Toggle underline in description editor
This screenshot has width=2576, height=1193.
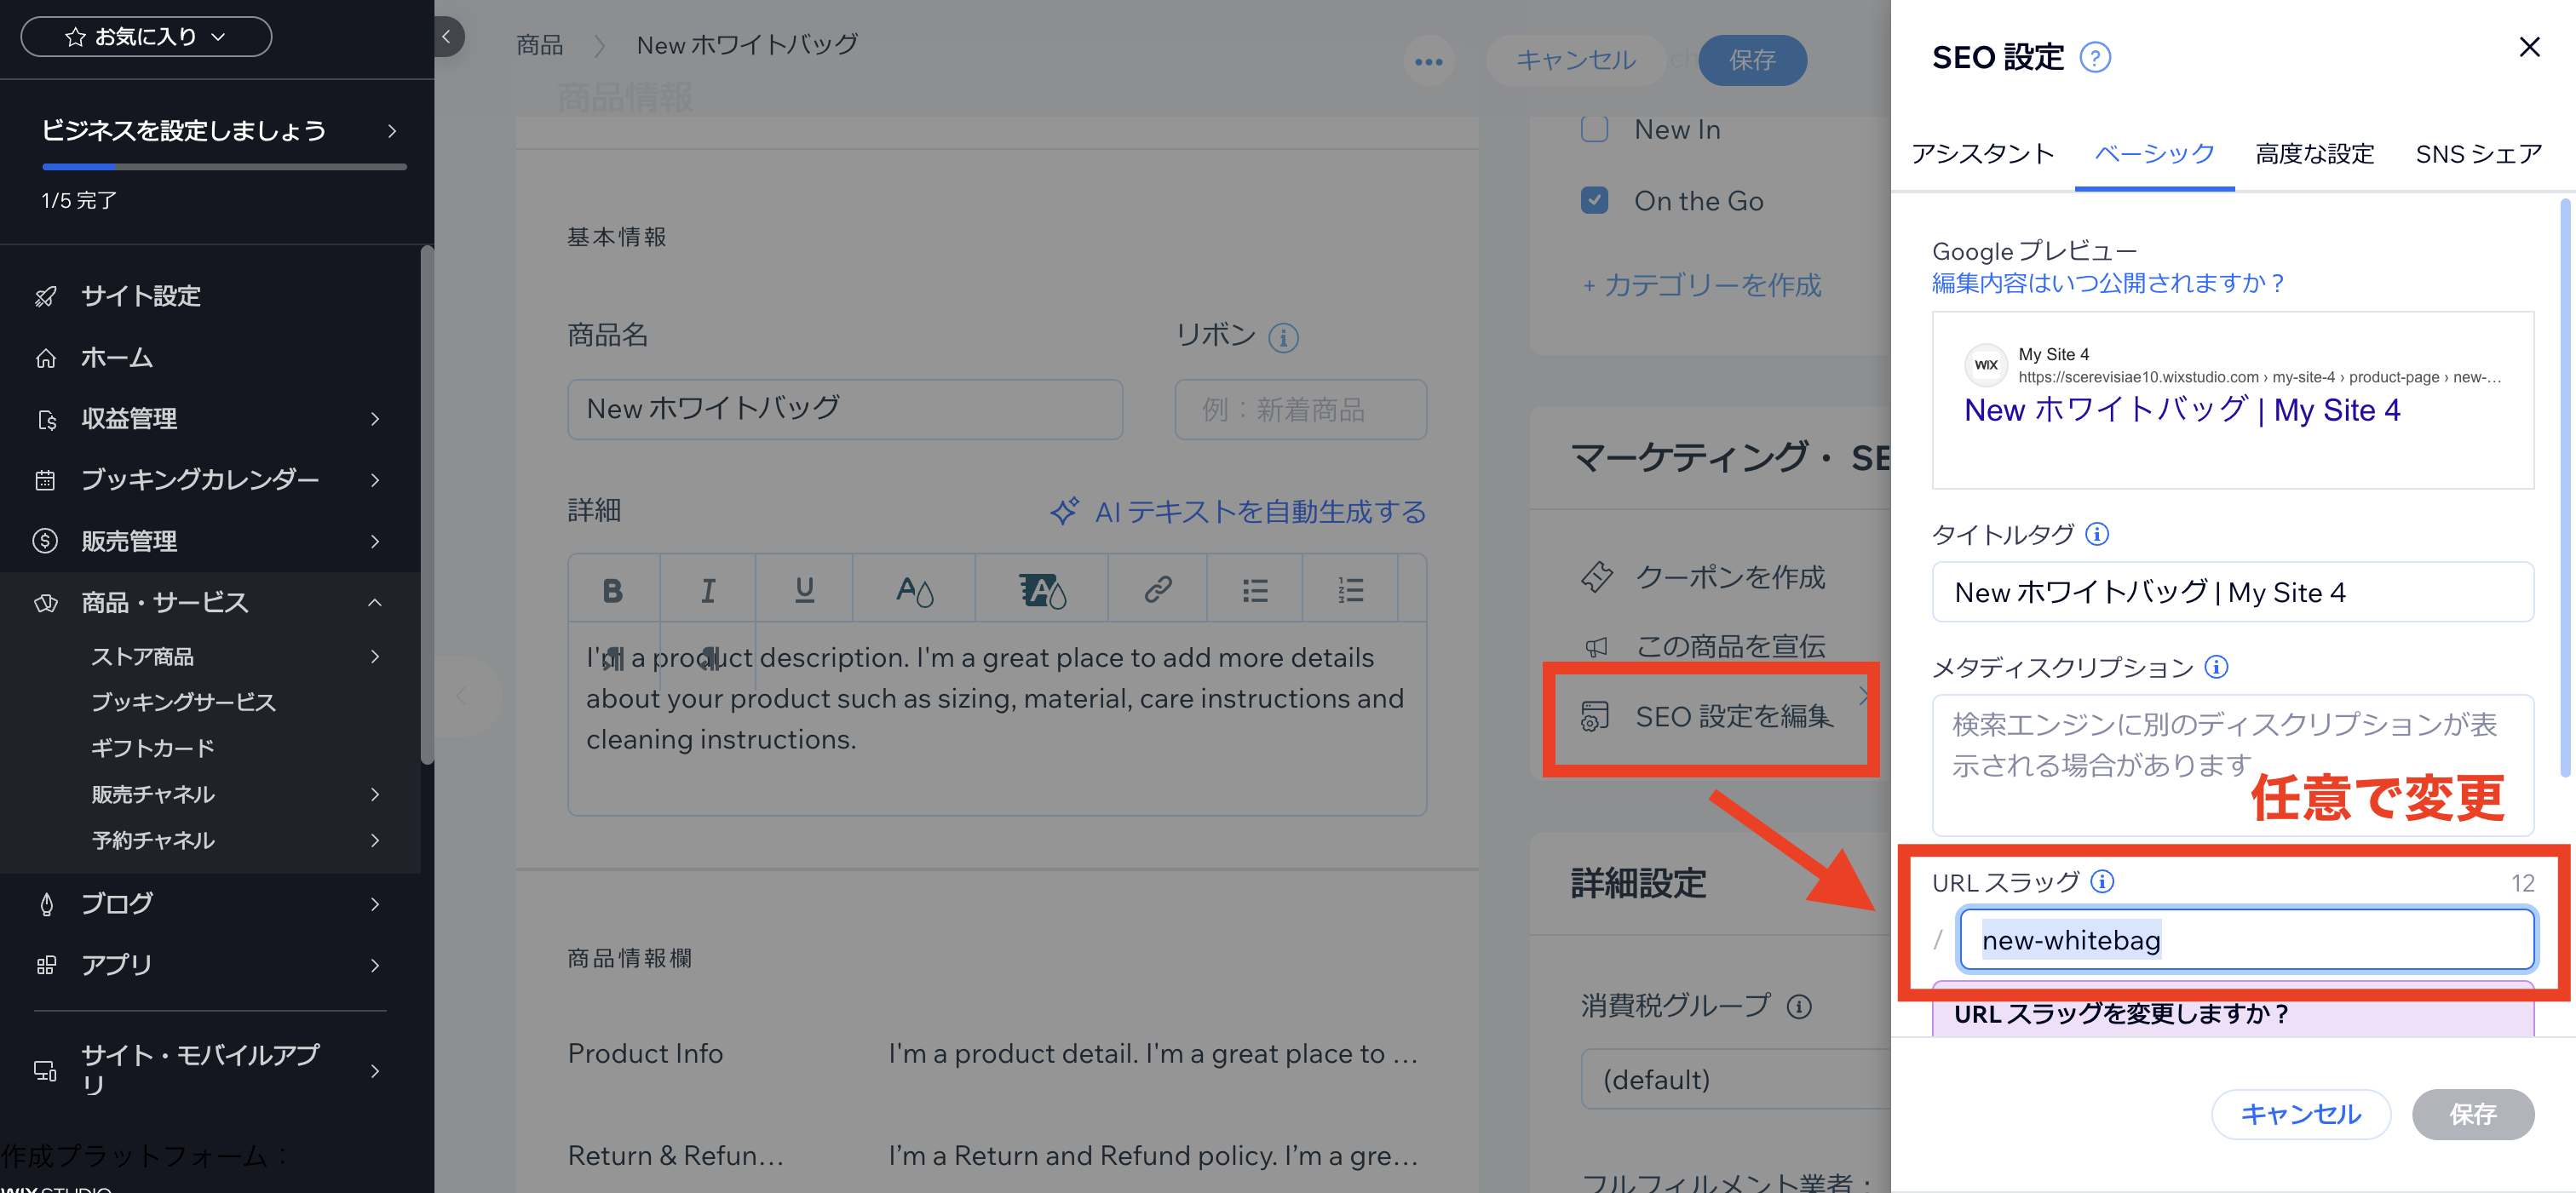coord(804,590)
